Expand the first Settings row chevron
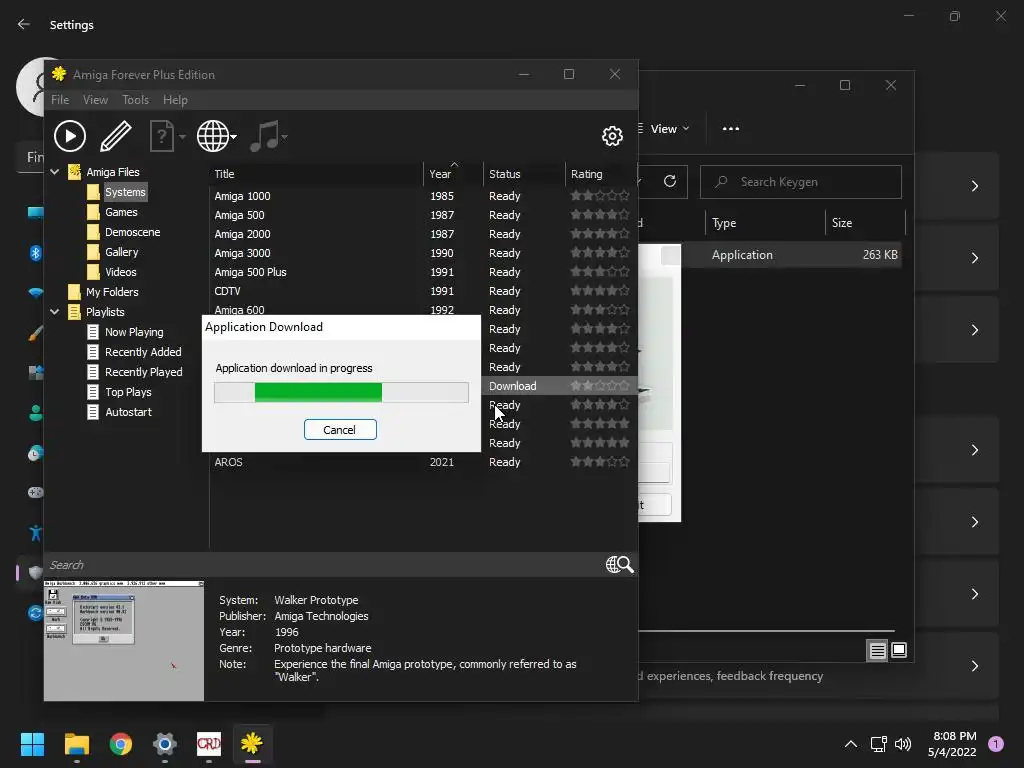The width and height of the screenshot is (1024, 768). 974,186
